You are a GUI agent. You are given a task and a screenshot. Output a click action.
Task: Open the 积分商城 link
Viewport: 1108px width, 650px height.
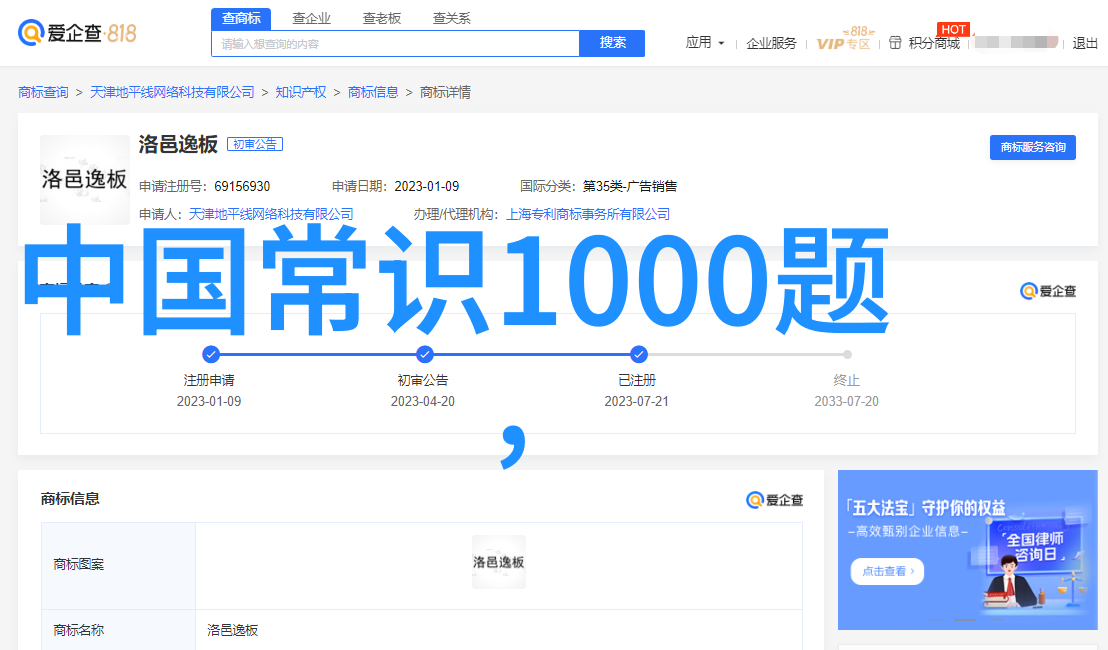[x=934, y=44]
